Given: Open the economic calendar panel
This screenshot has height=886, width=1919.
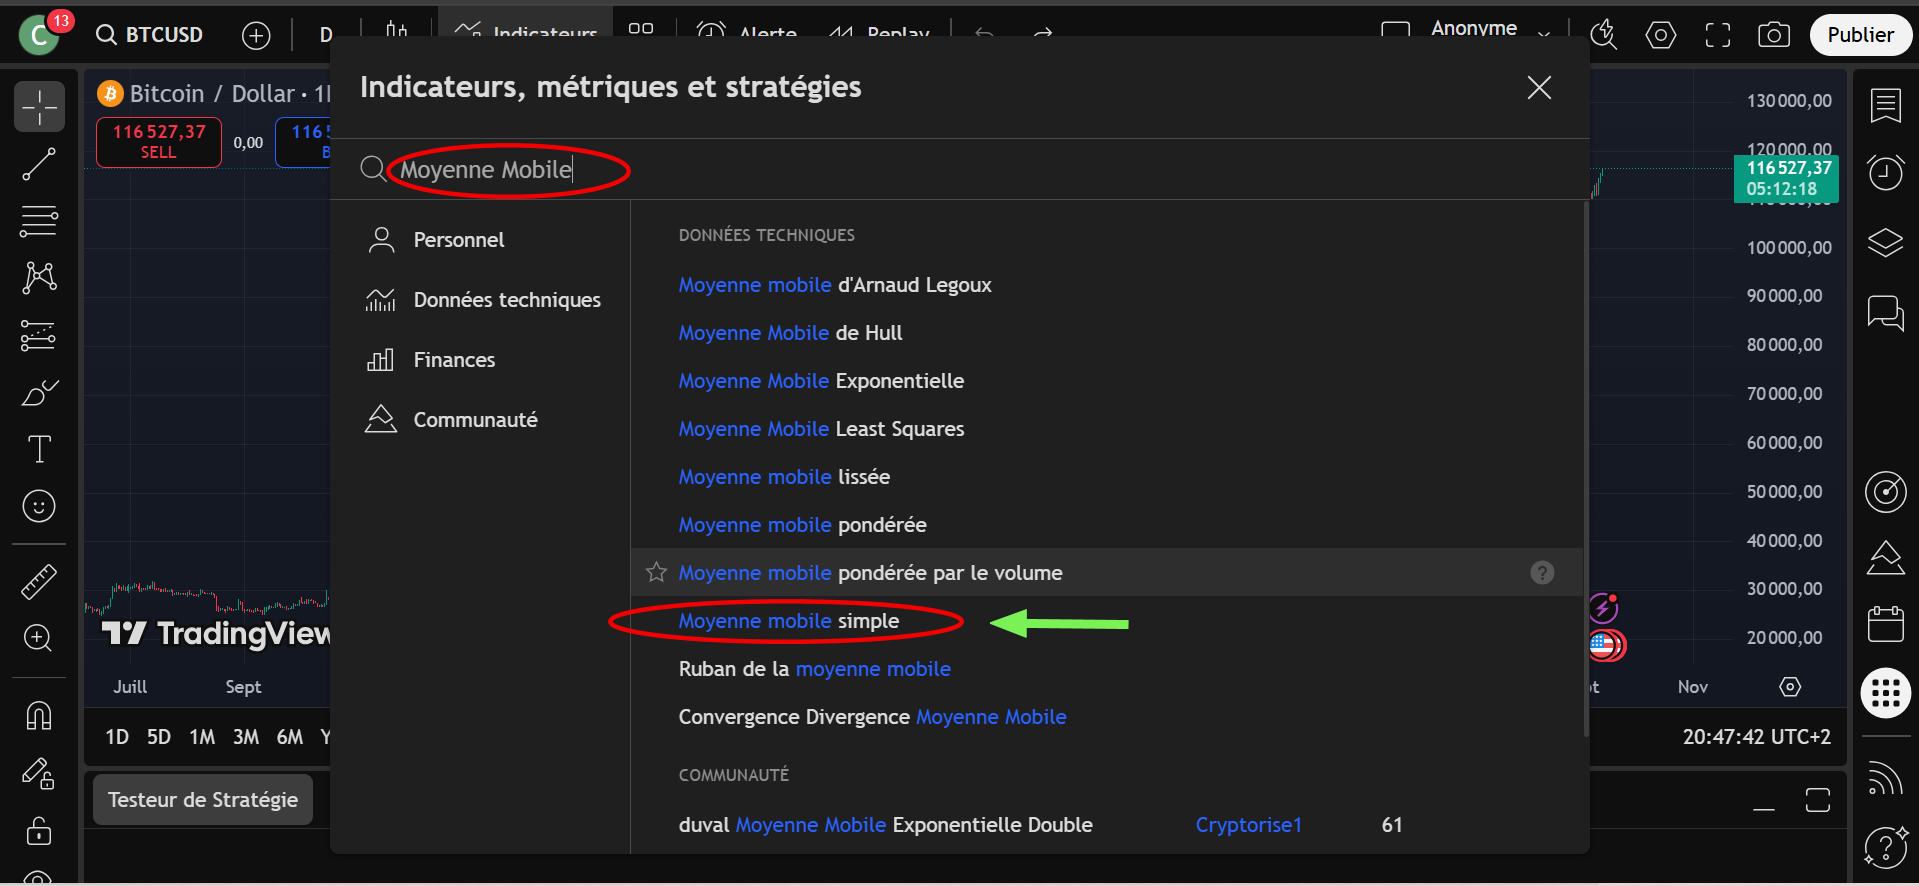Looking at the screenshot, I should tap(1885, 624).
